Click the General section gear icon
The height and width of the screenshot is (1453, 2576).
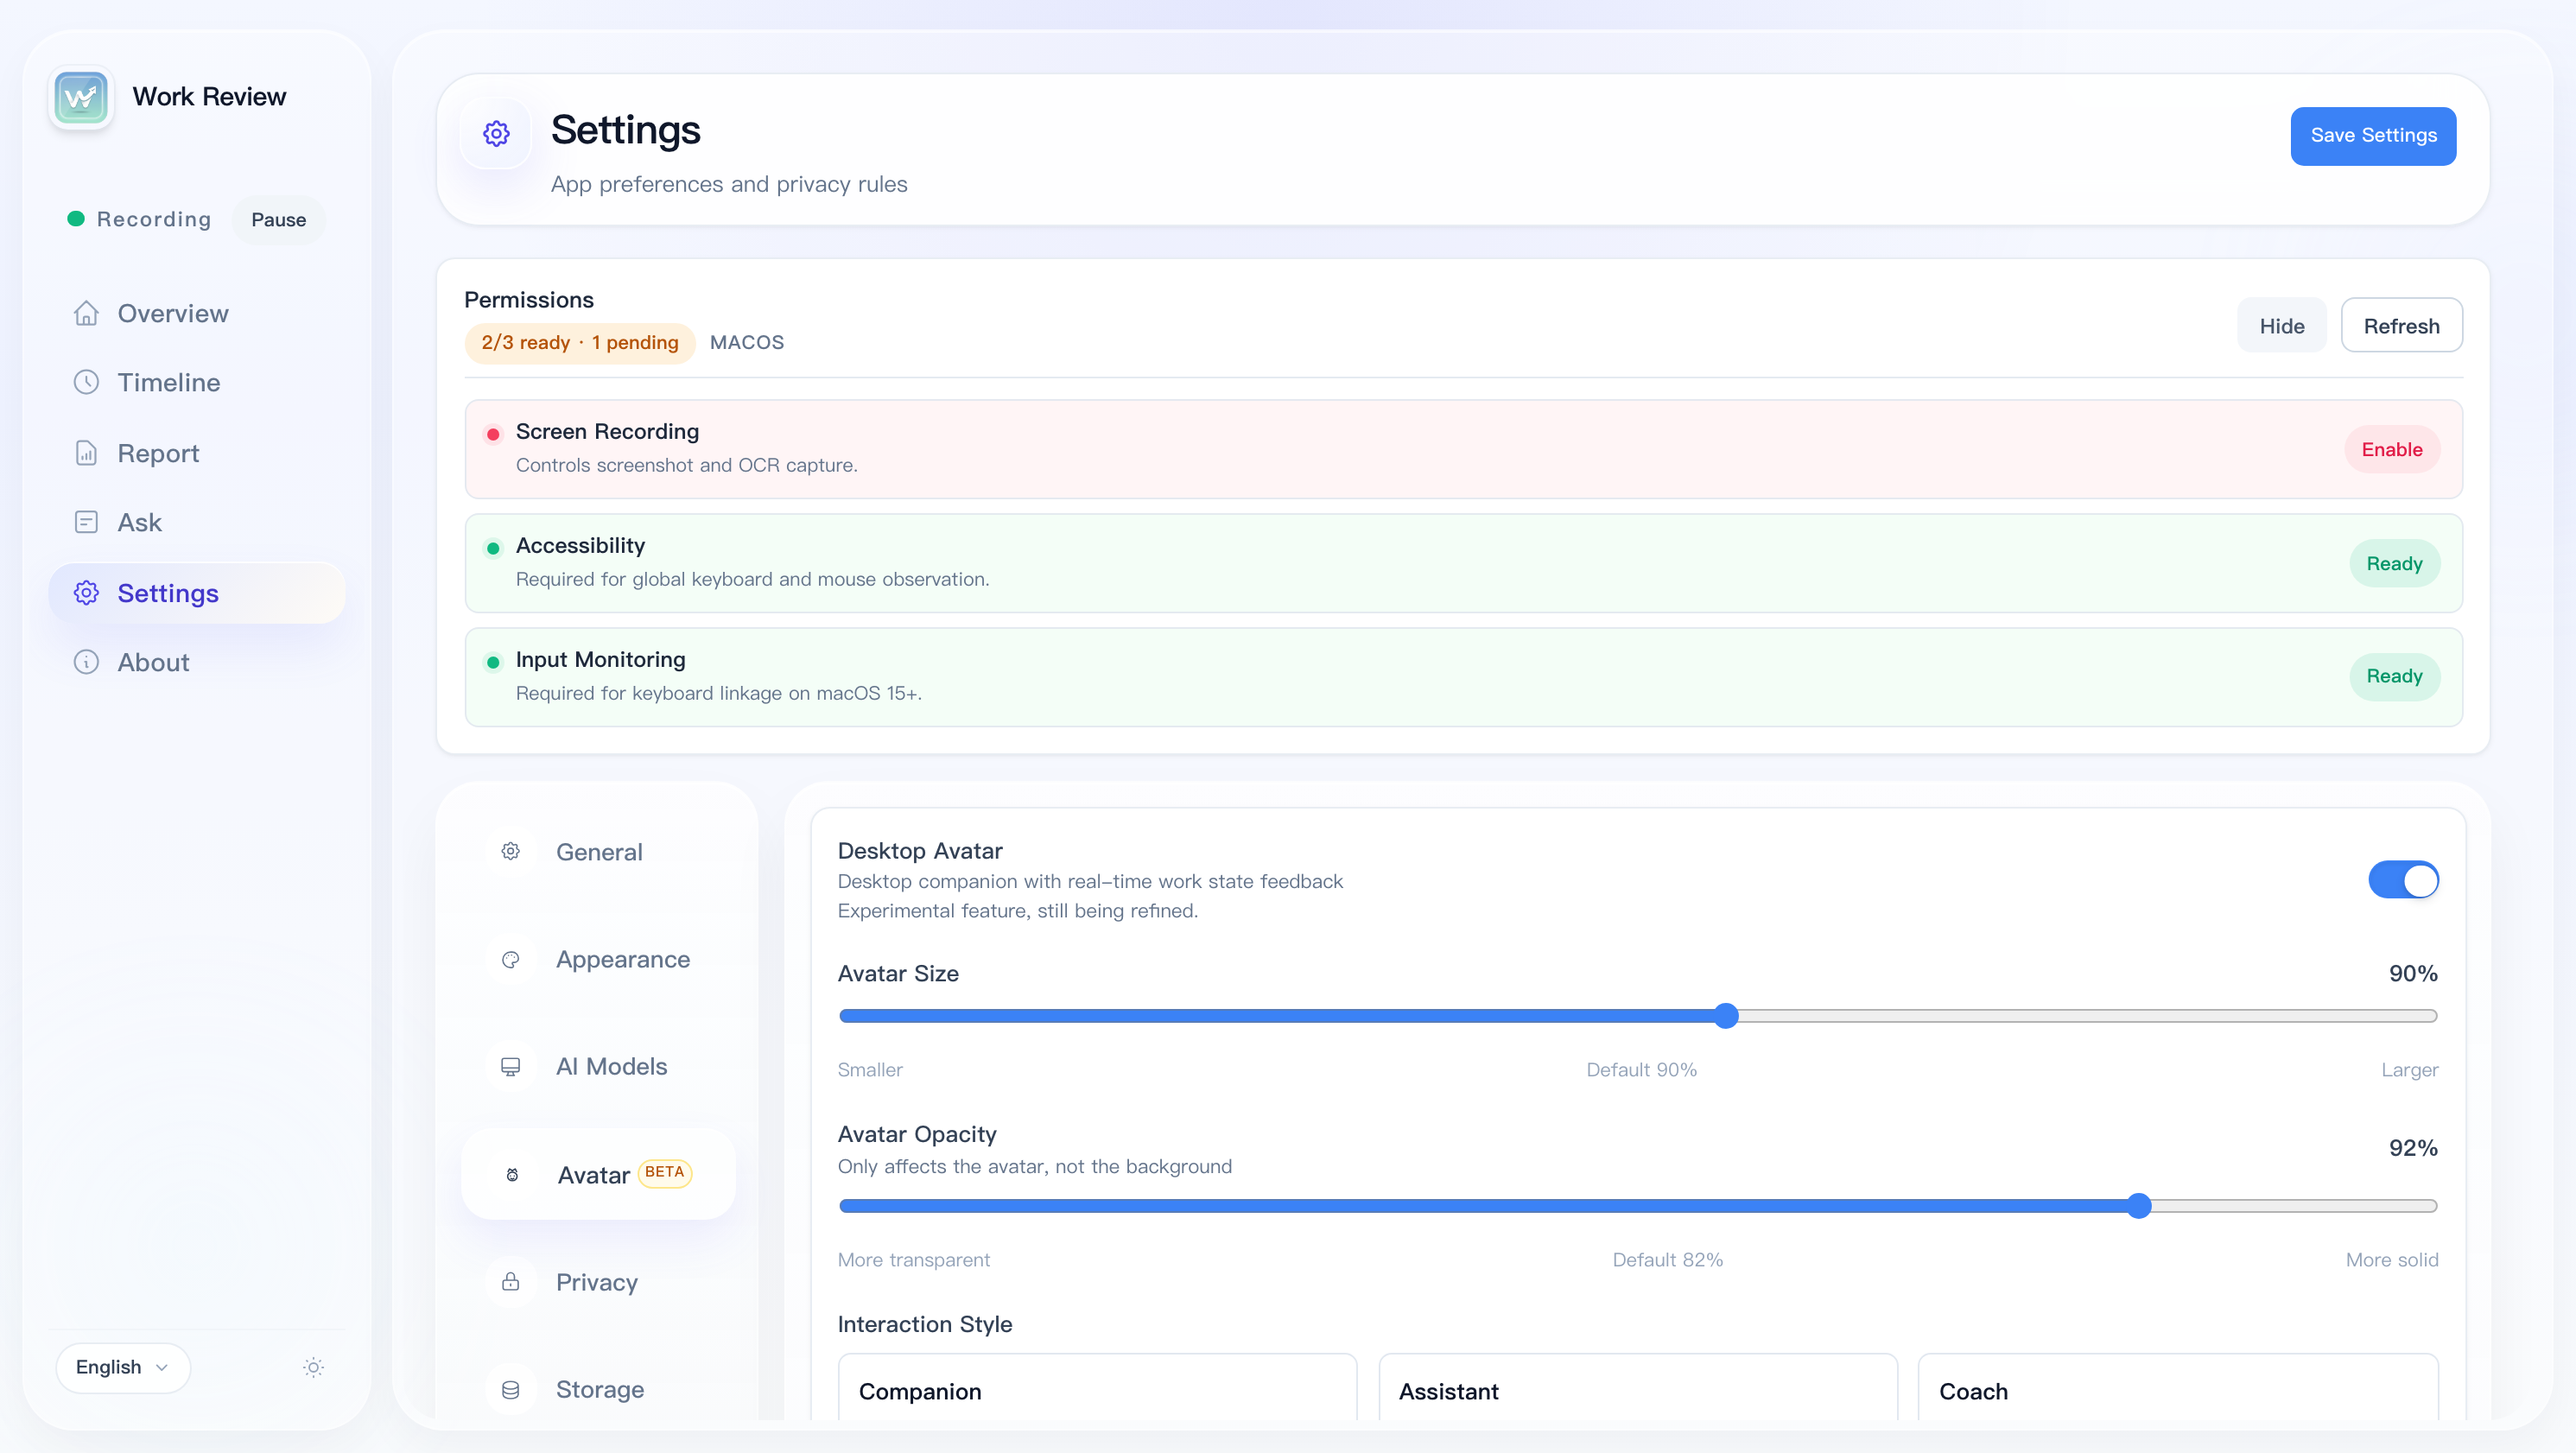(510, 851)
